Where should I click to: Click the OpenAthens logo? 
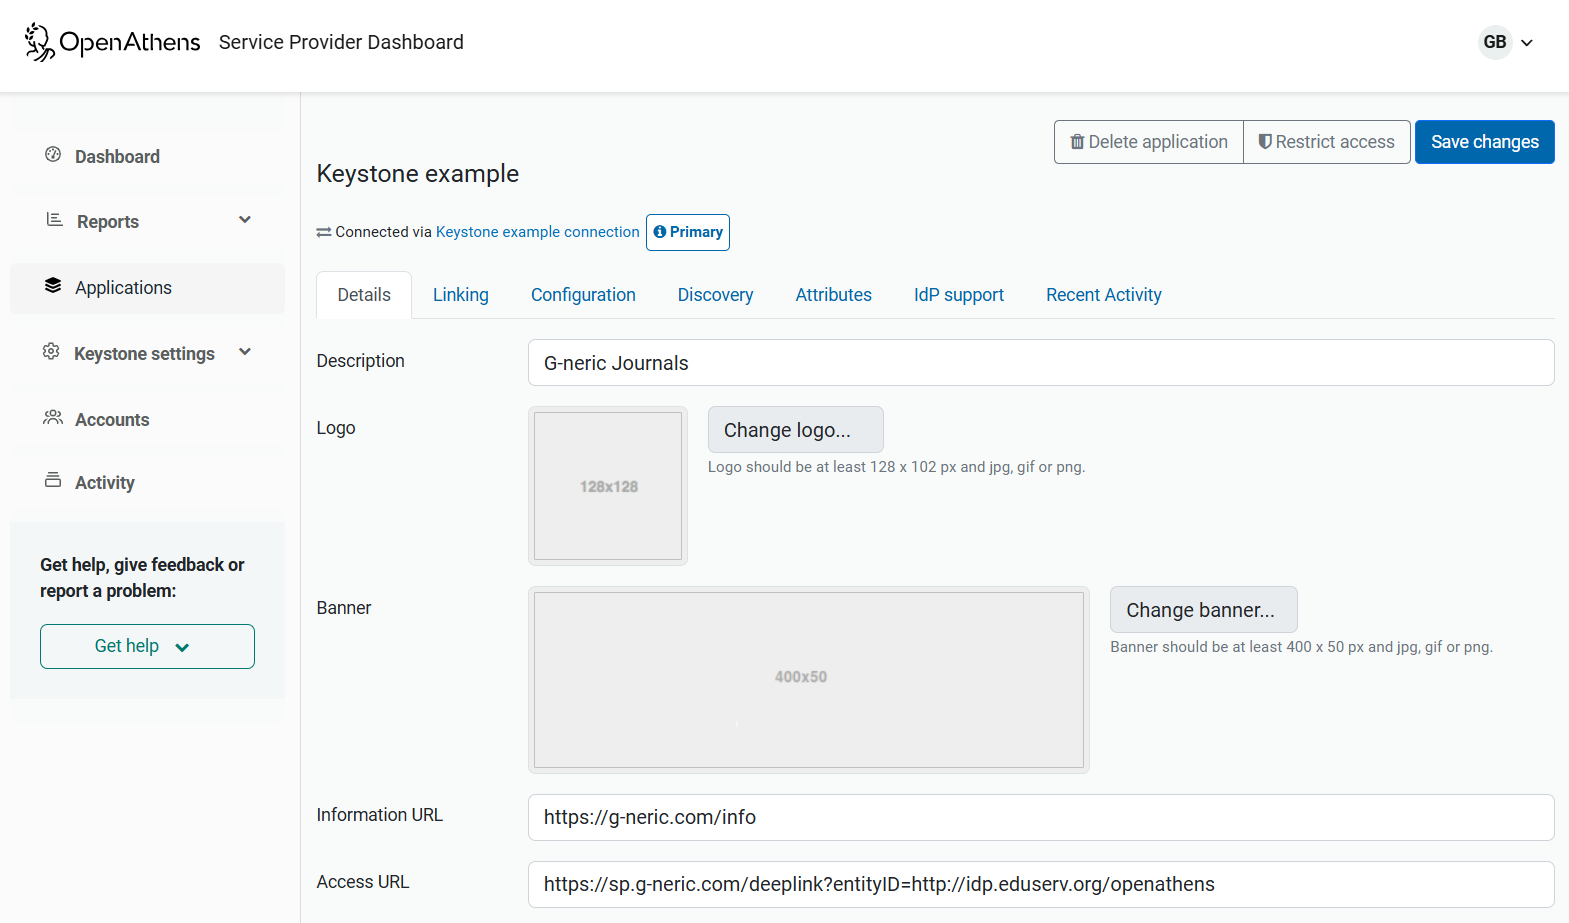[112, 42]
